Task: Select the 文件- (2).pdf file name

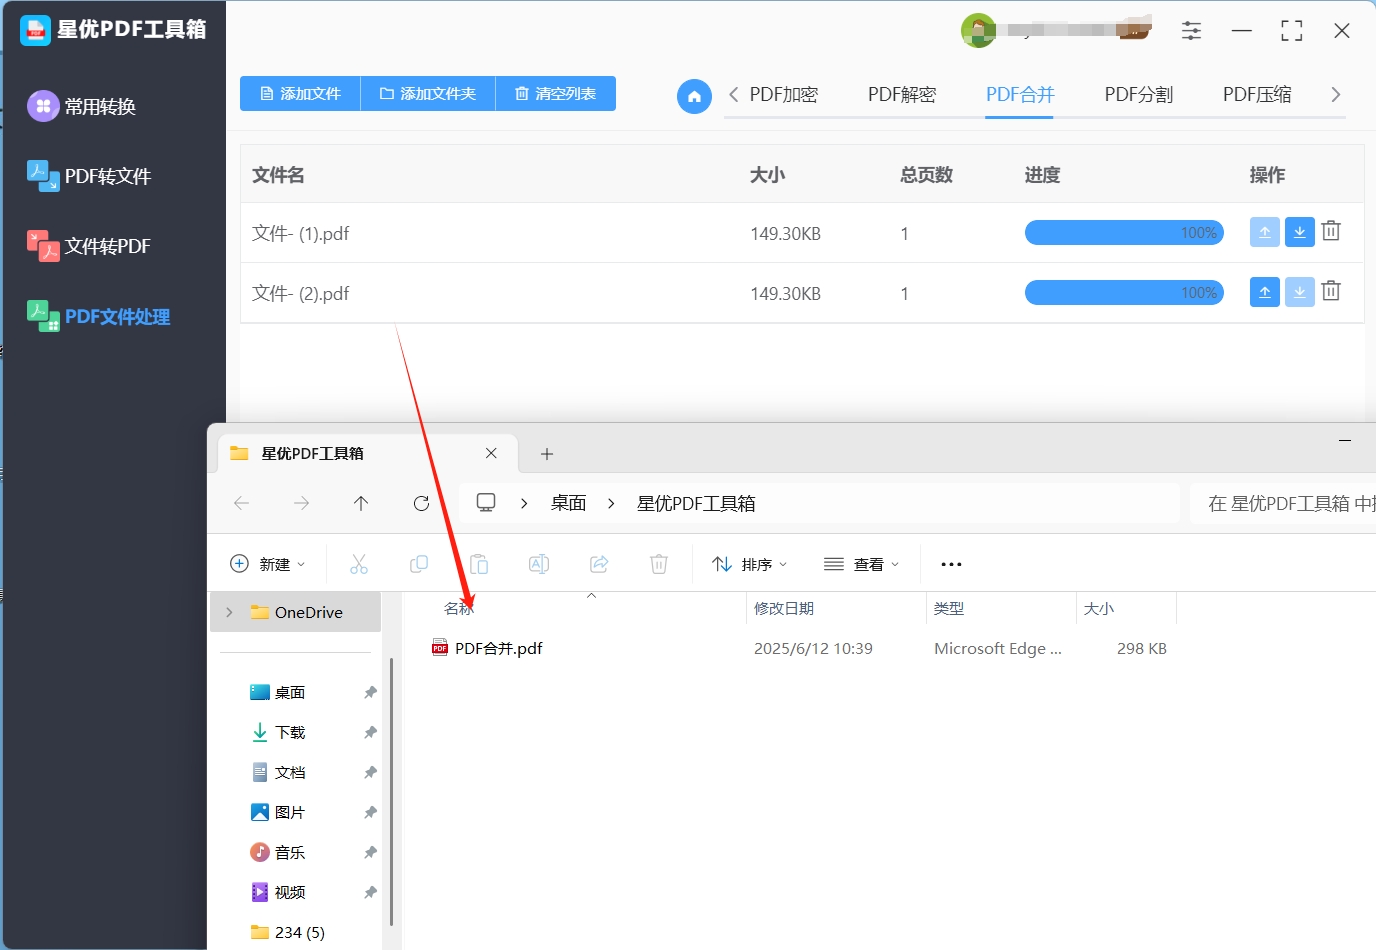Action: tap(301, 293)
